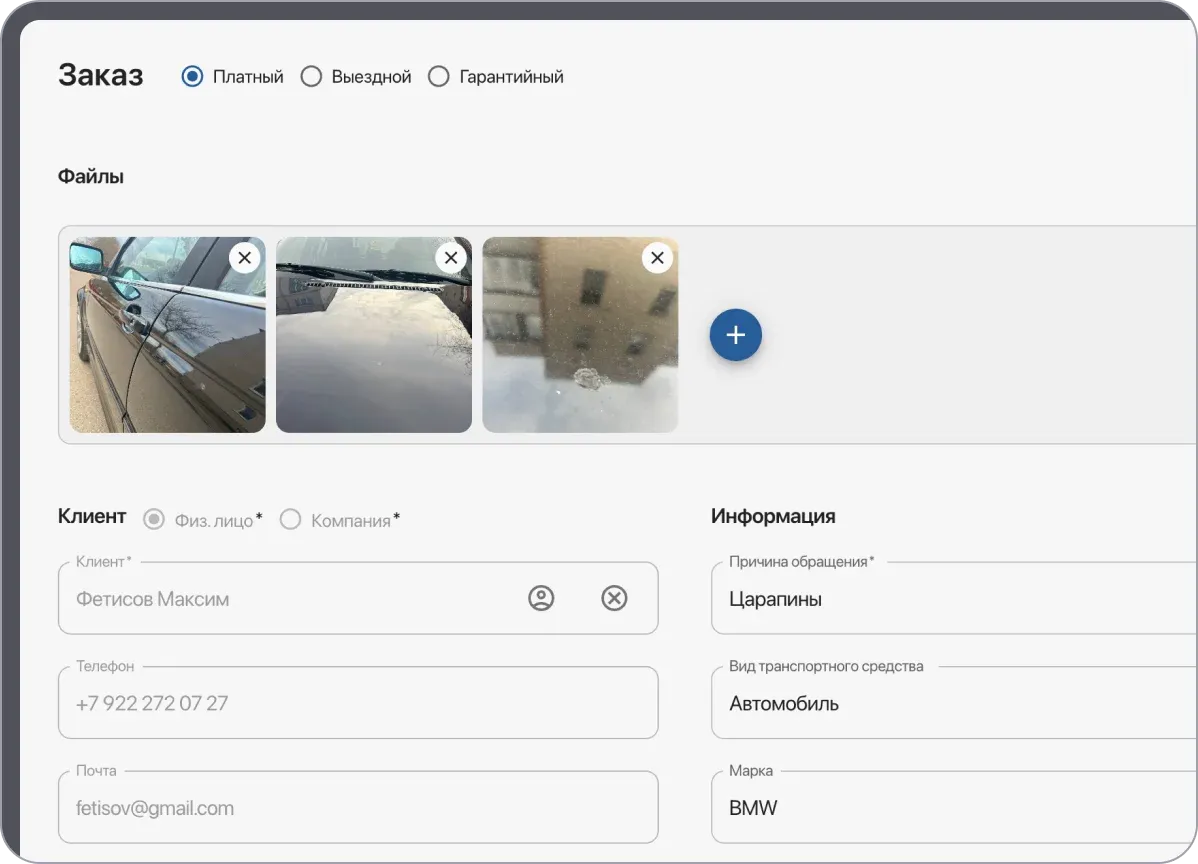Click the Клиент name field
Image resolution: width=1198 pixels, height=864 pixels.
290,599
